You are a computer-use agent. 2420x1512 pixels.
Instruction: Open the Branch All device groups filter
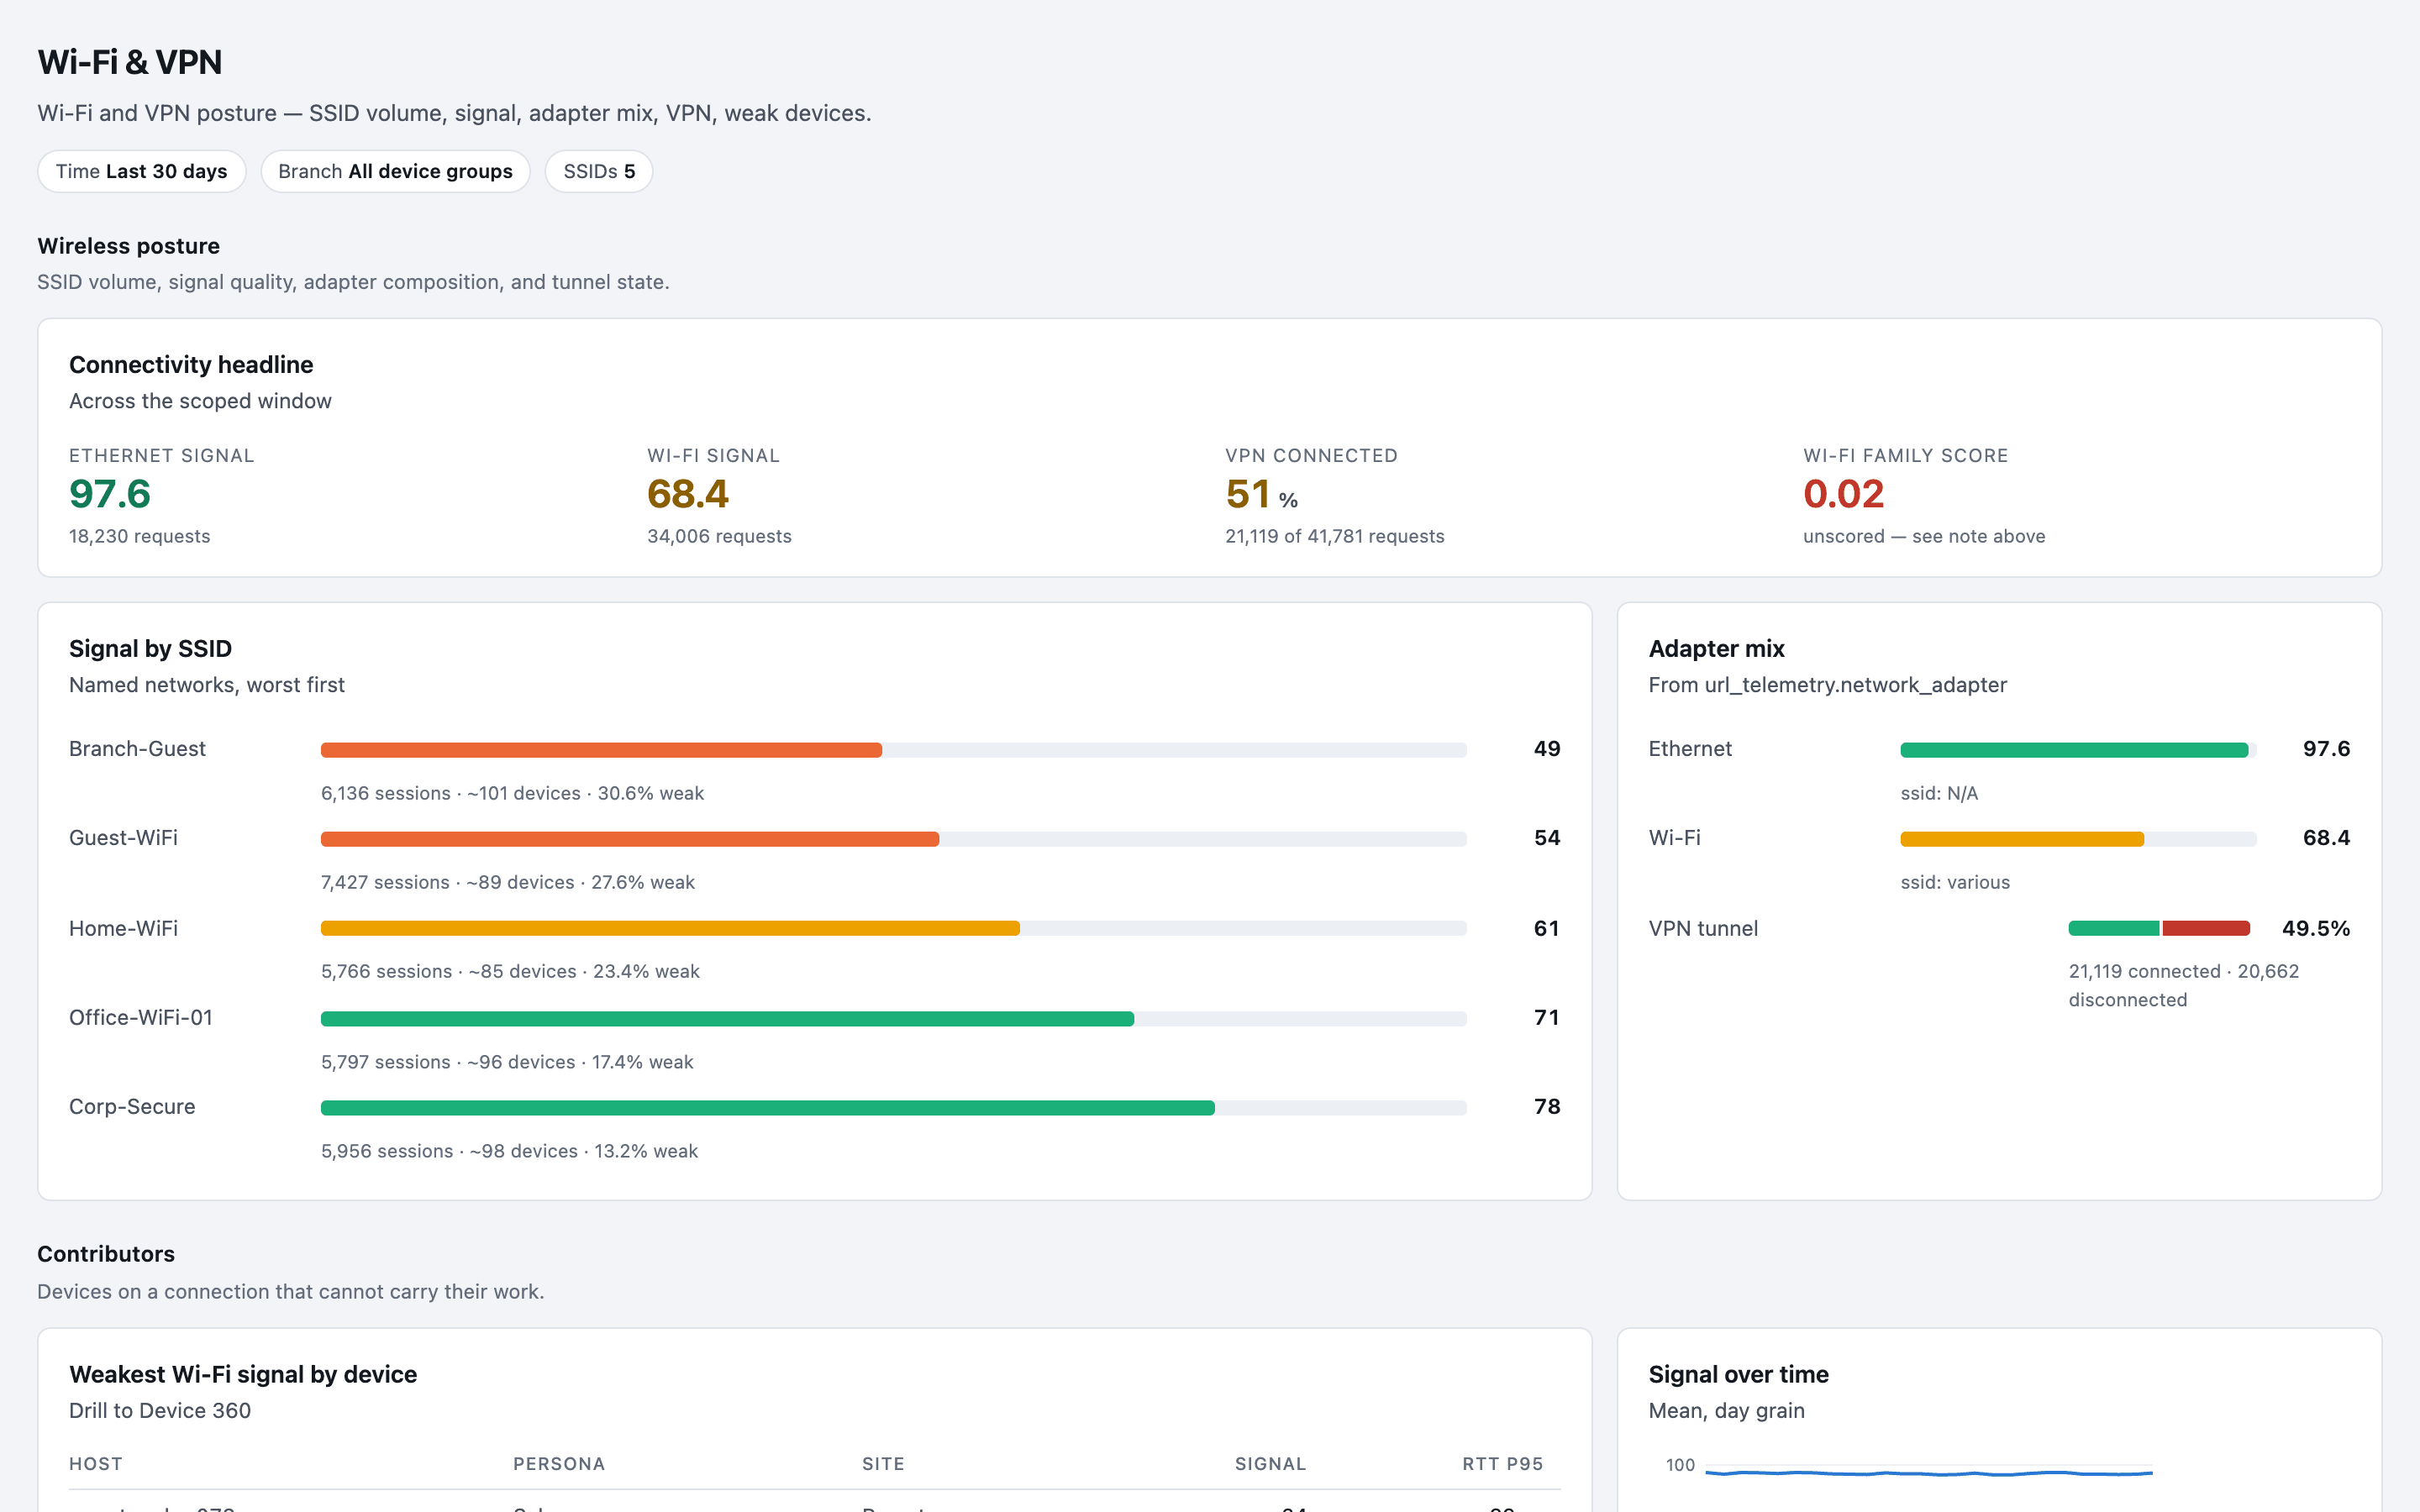(x=395, y=171)
